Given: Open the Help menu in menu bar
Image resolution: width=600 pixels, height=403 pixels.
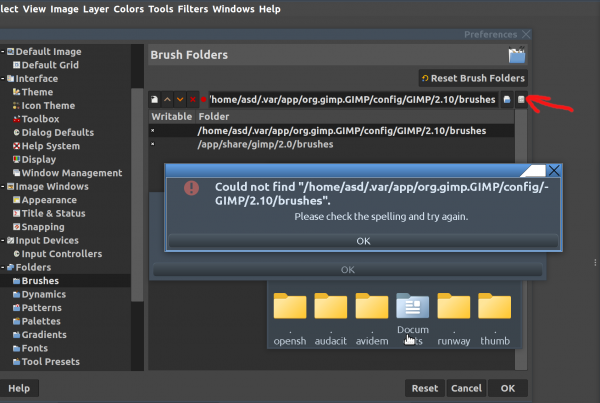Looking at the screenshot, I should (270, 9).
